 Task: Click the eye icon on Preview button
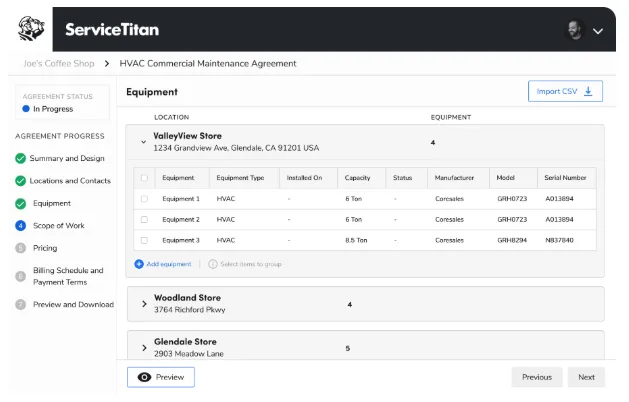[144, 377]
